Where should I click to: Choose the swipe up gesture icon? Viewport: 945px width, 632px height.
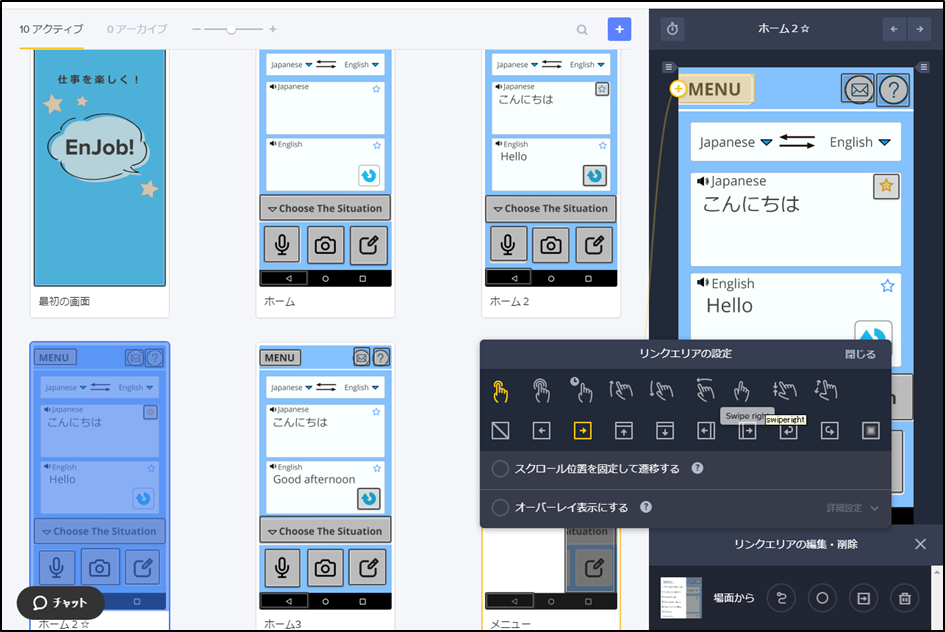coord(621,390)
